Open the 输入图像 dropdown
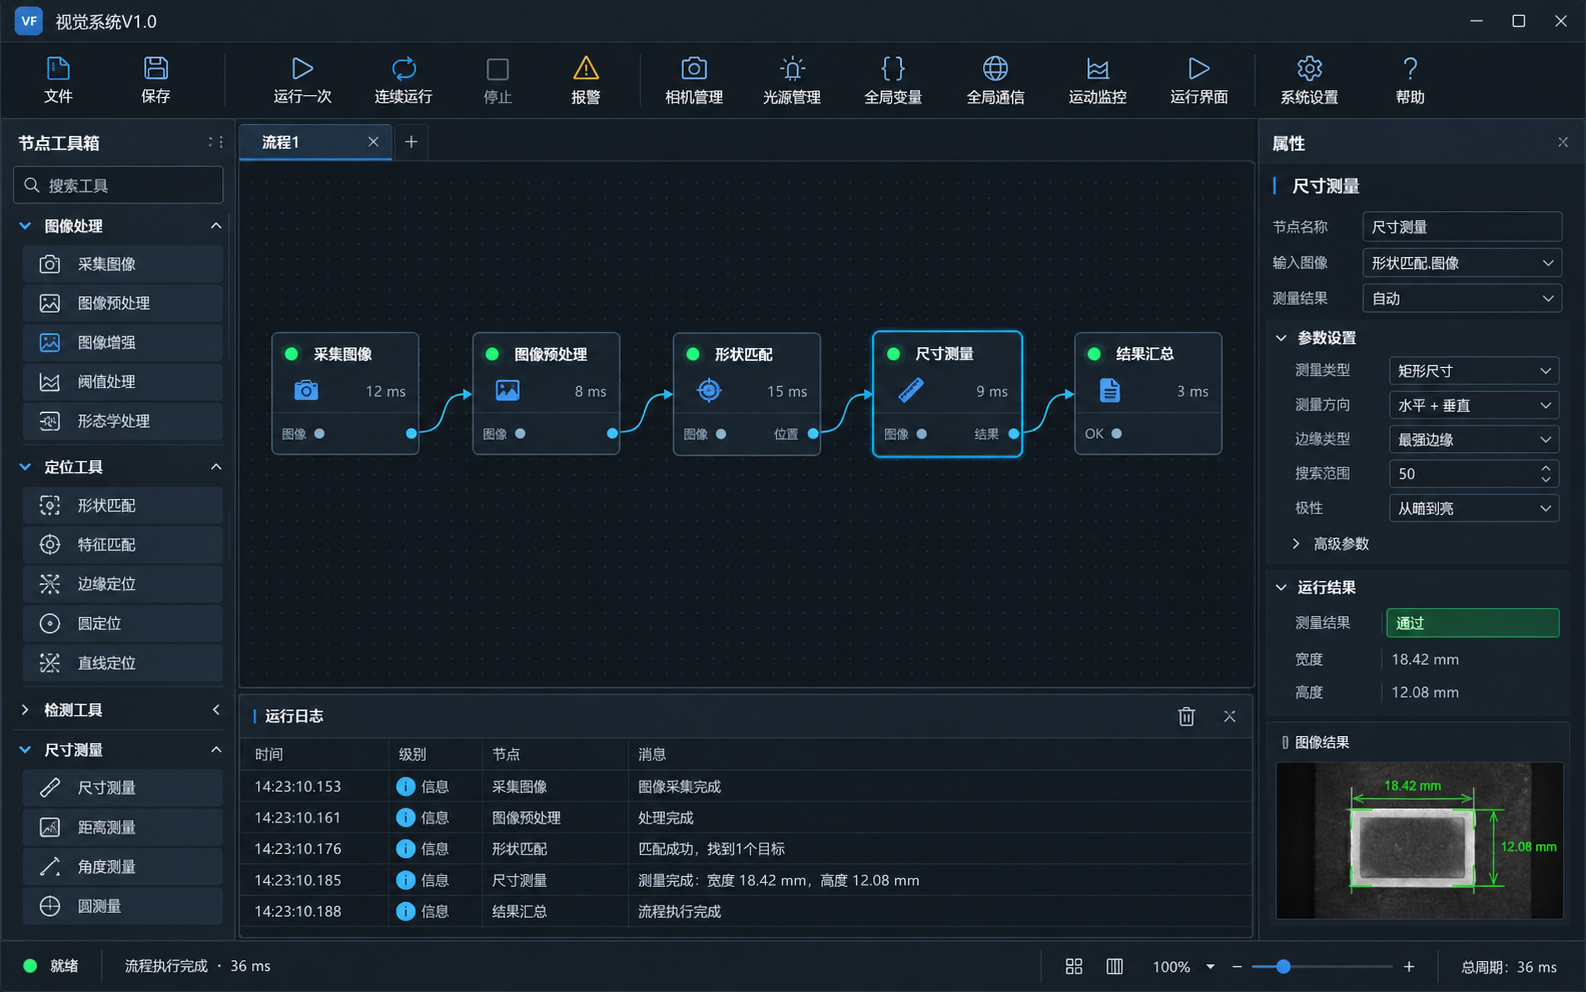Viewport: 1586px width, 992px height. point(1462,263)
